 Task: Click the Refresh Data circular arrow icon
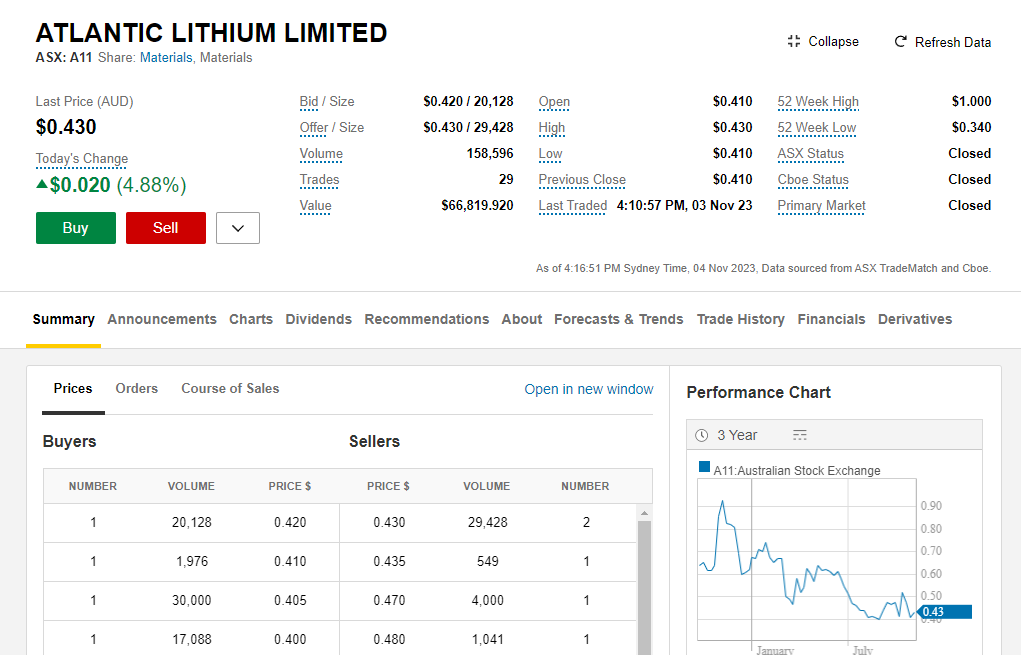901,42
